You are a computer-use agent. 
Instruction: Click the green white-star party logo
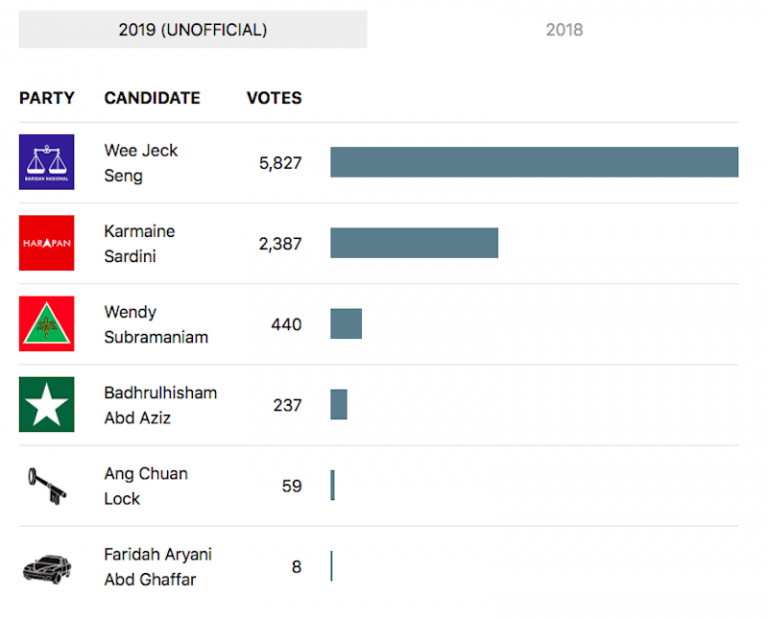[46, 404]
